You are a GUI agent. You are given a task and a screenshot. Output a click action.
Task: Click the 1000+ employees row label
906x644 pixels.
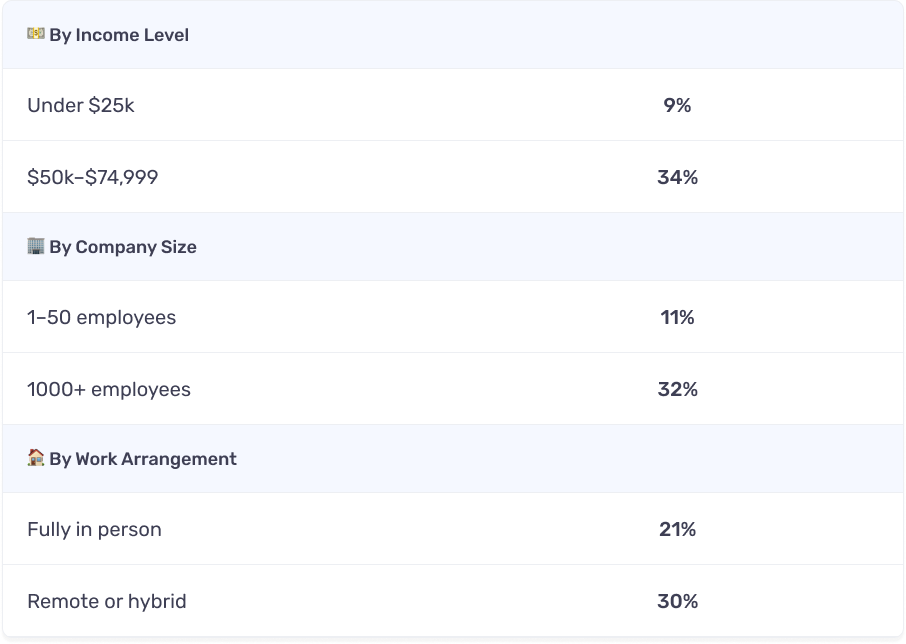coord(109,389)
